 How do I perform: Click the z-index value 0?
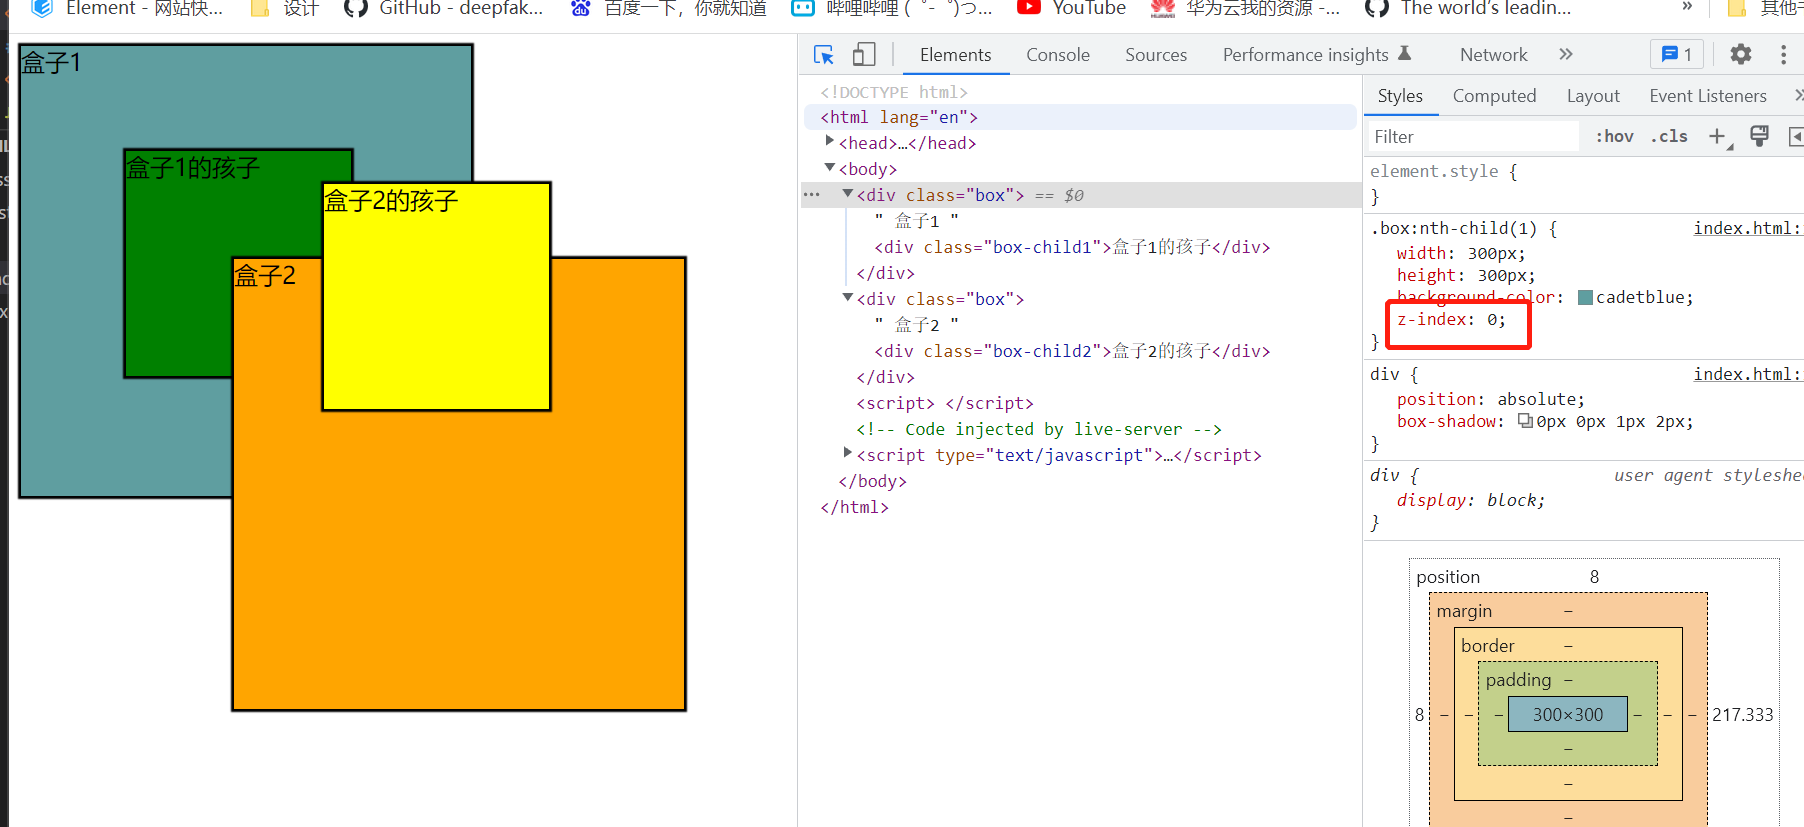tap(1491, 320)
